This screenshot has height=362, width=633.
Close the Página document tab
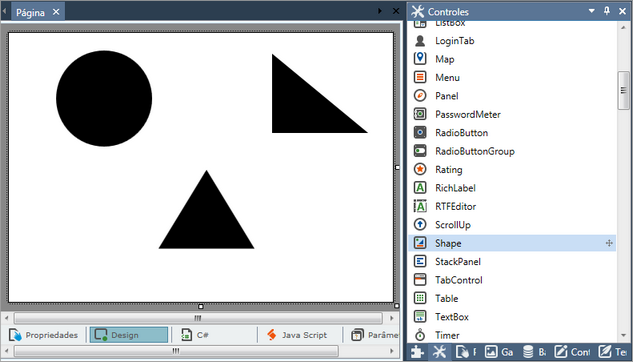56,12
